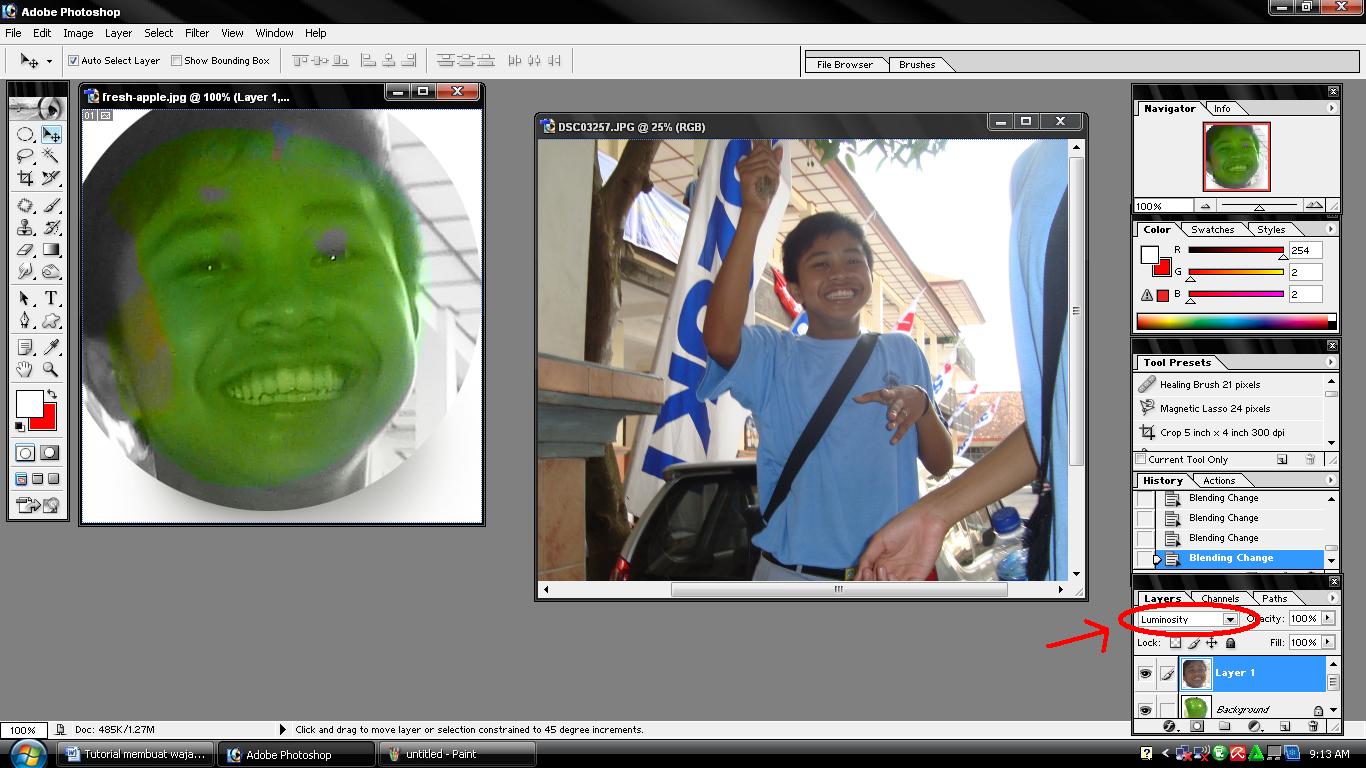Open the Navigator panel flyout menu arrow
Image resolution: width=1366 pixels, height=768 pixels.
pyautogui.click(x=1331, y=108)
